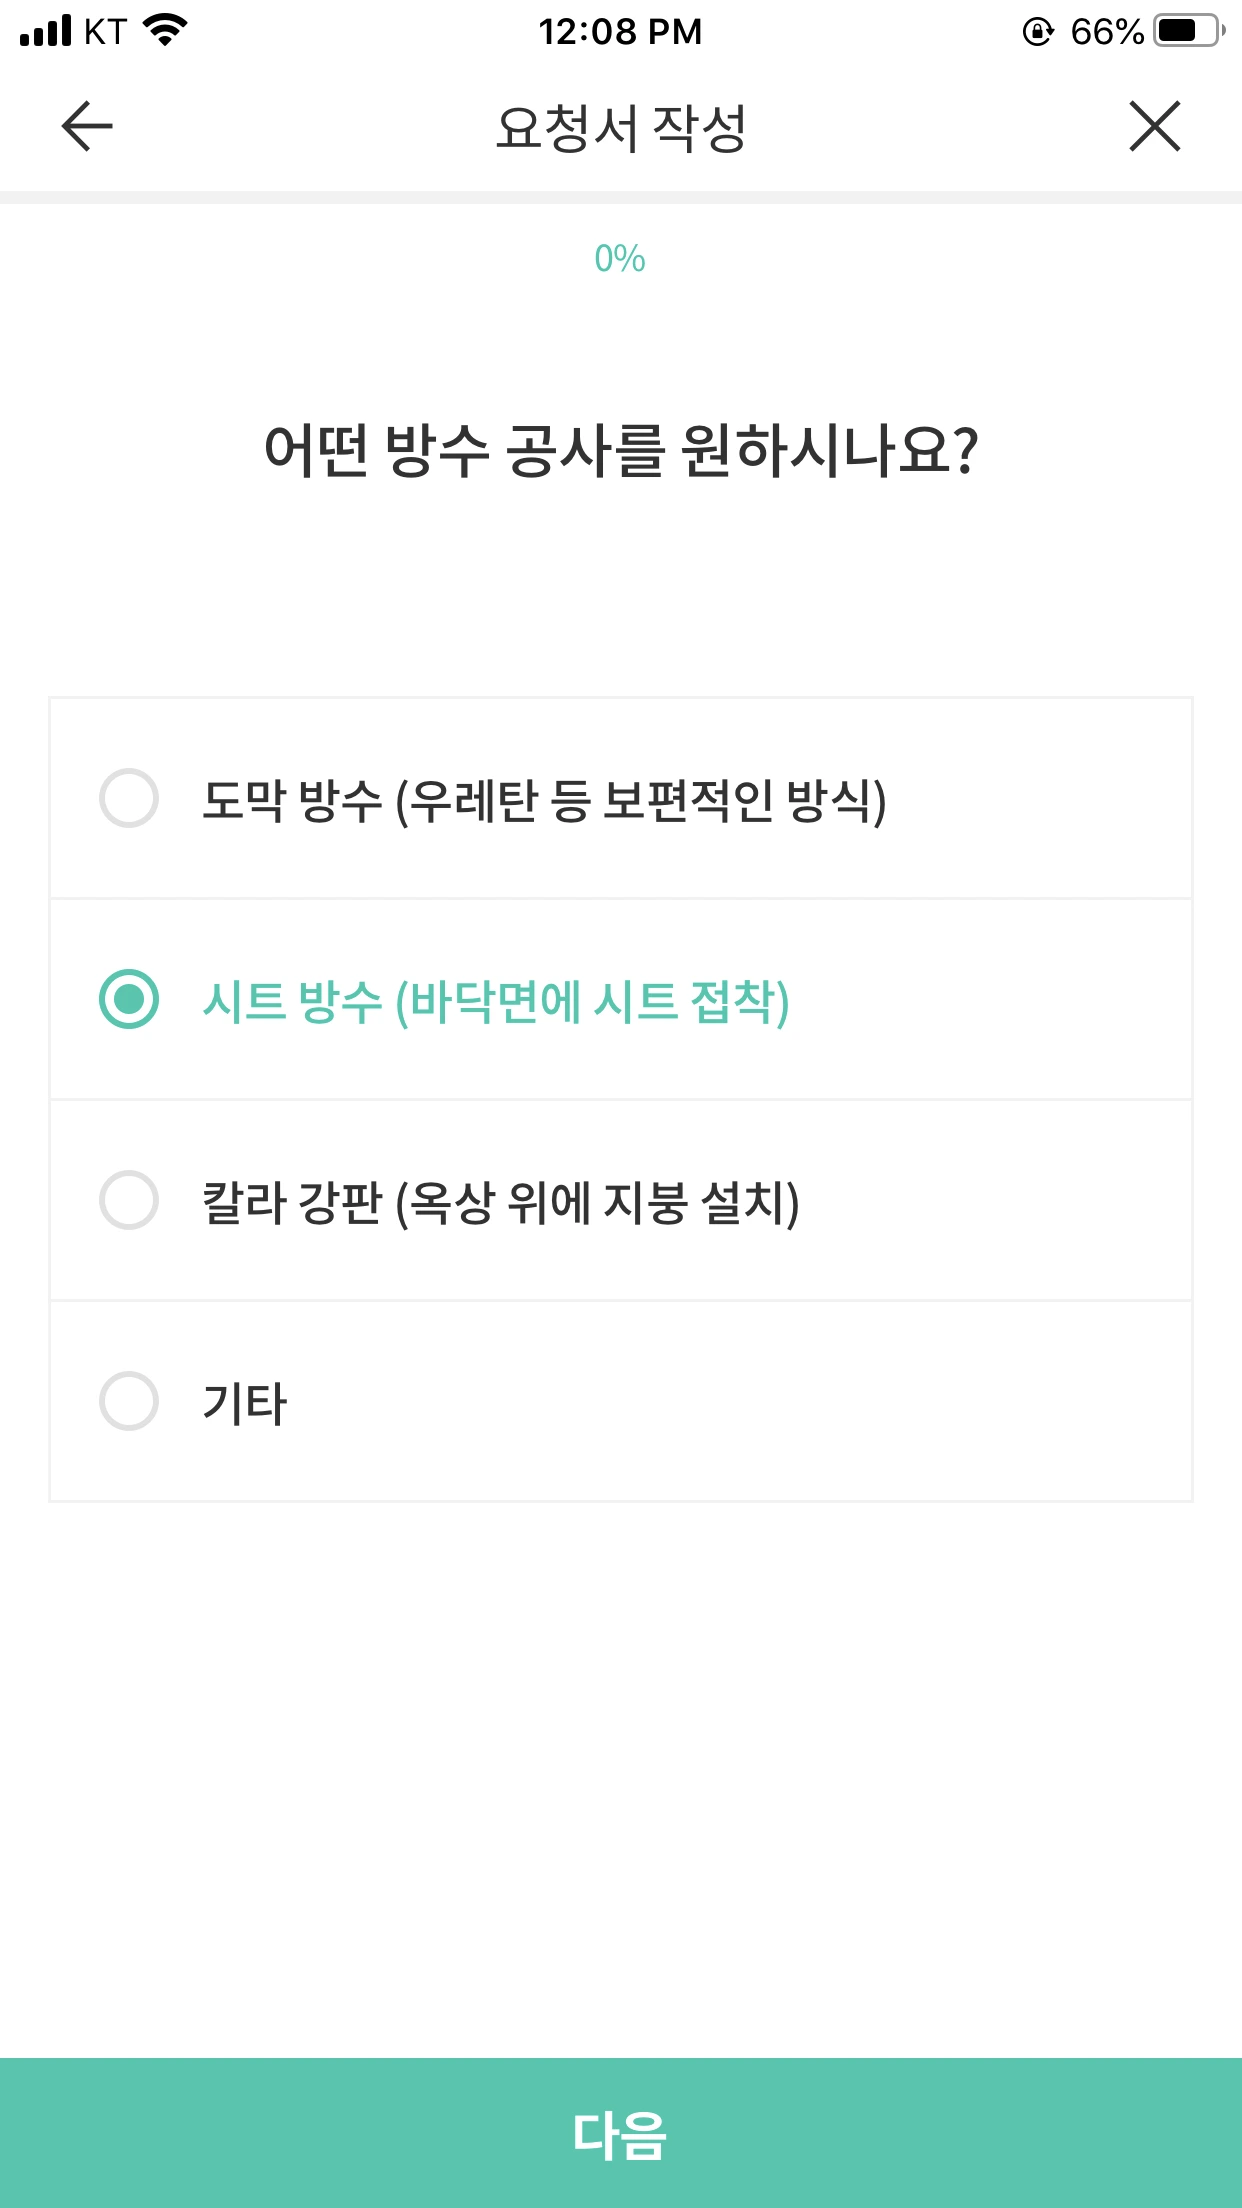Tap the 0% progress indicator text
The width and height of the screenshot is (1242, 2208).
pos(620,259)
